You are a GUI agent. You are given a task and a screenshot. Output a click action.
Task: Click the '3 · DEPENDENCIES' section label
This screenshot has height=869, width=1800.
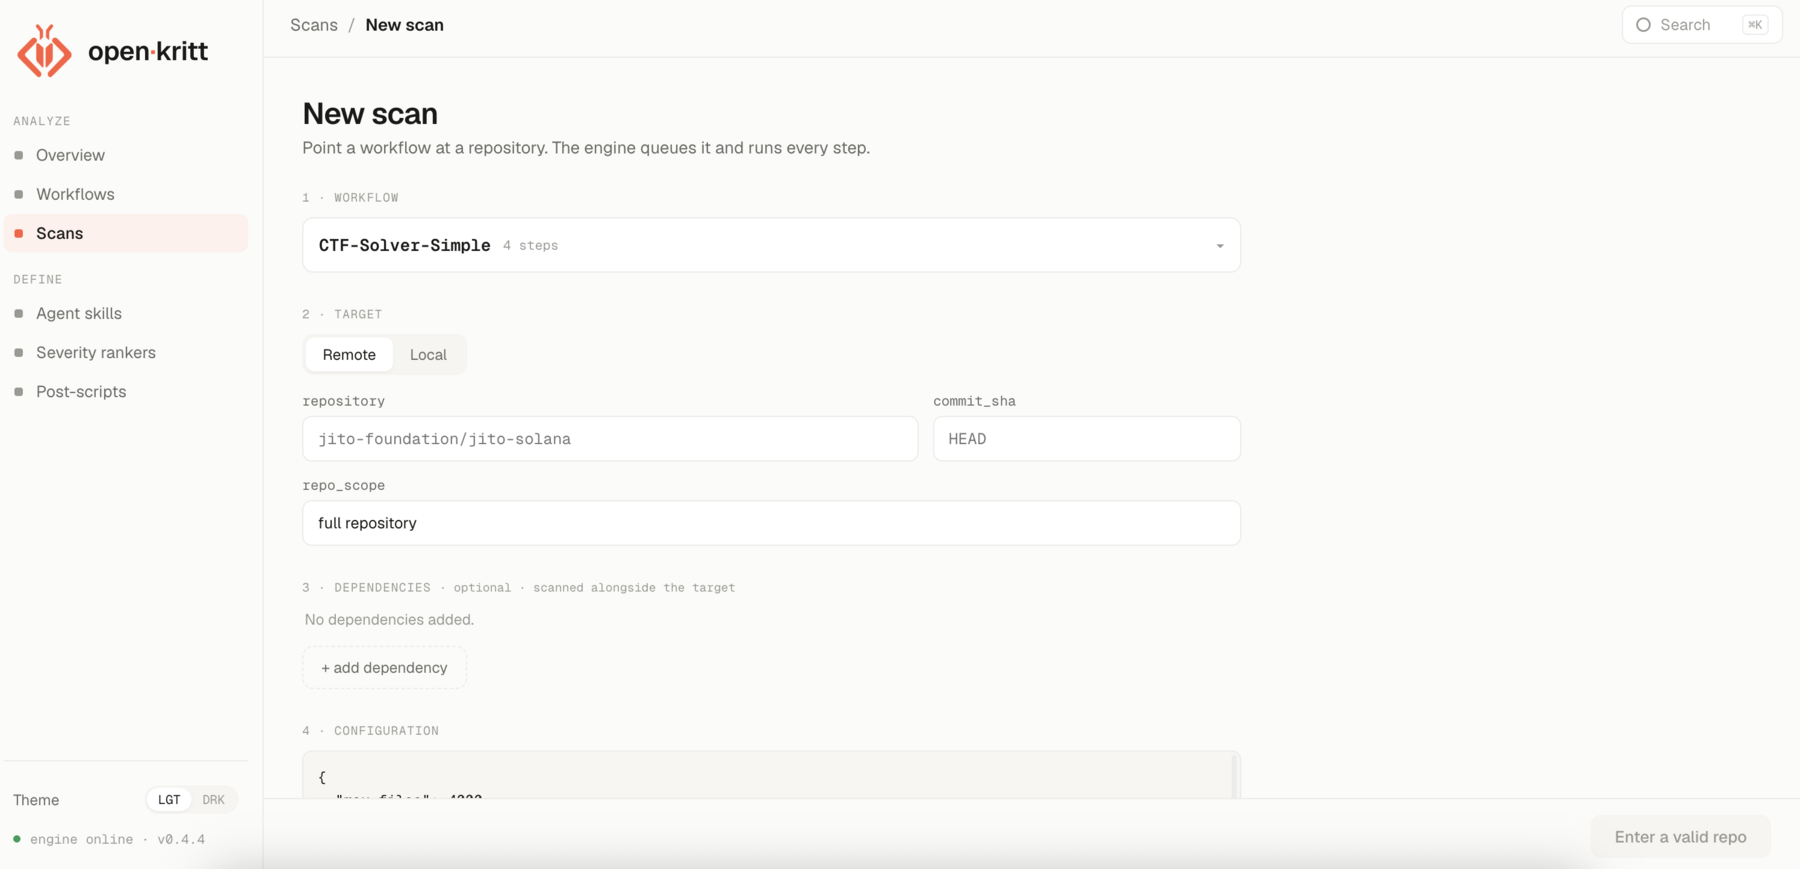point(366,588)
